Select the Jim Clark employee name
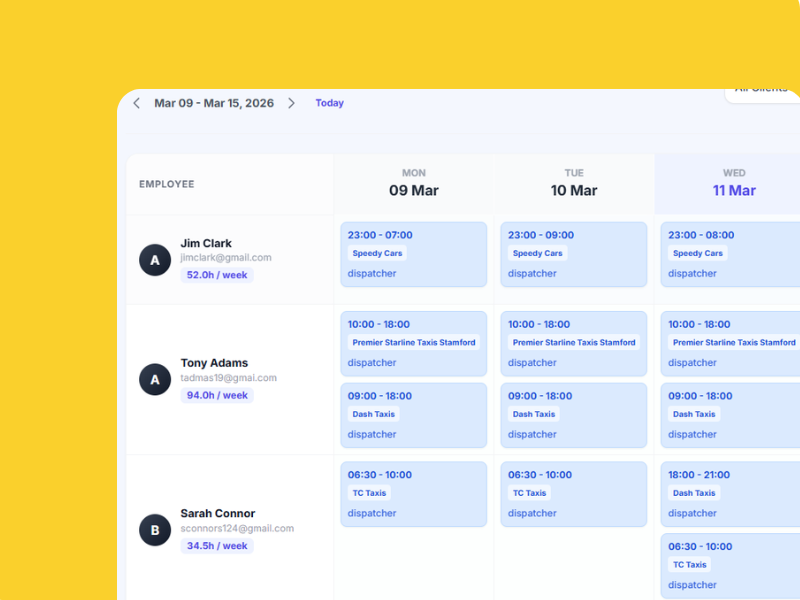Screen dimensions: 800x600 206,243
